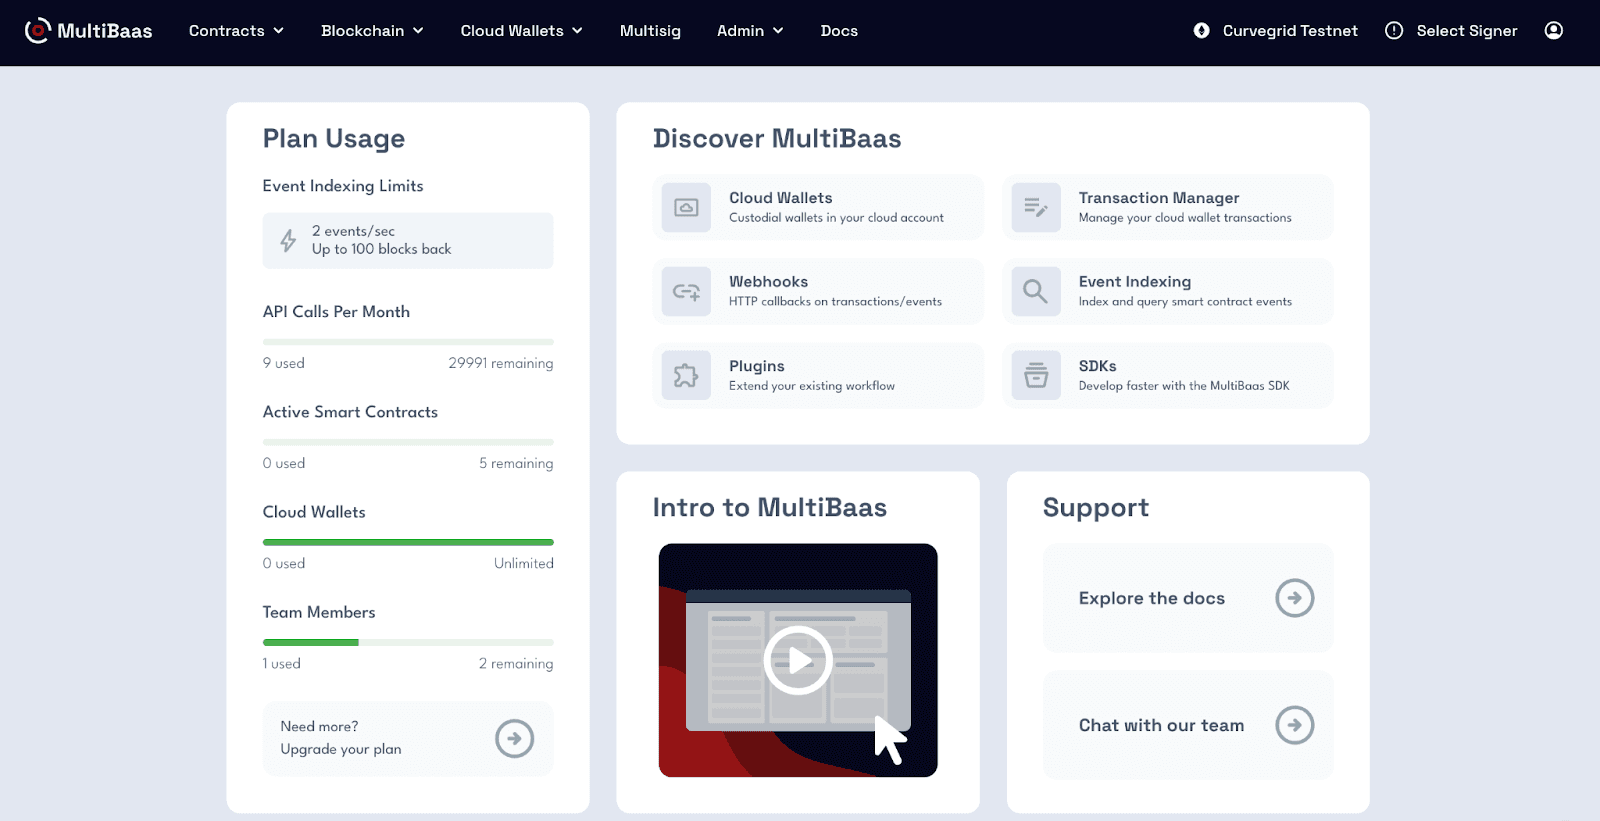Click the lightning bolt events icon
Image resolution: width=1600 pixels, height=821 pixels.
288,240
